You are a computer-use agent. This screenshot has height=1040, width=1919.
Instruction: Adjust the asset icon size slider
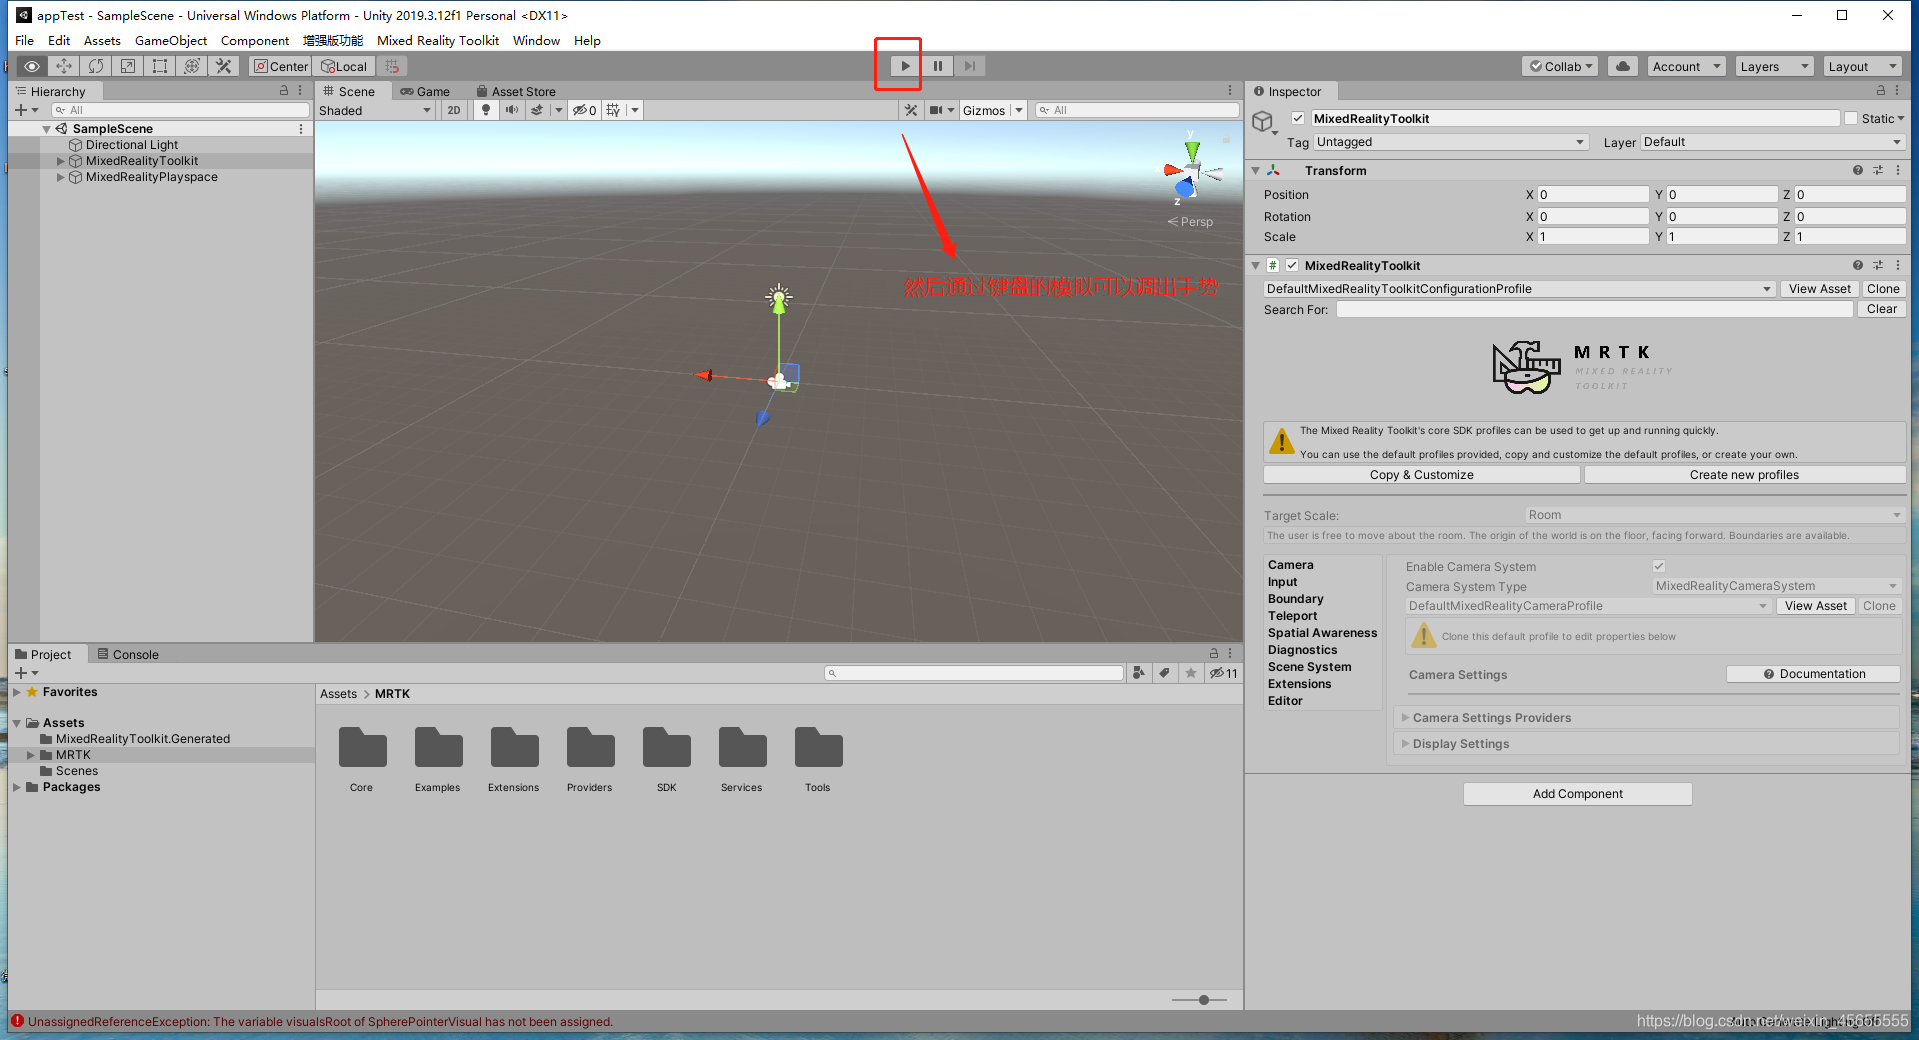click(1204, 1000)
